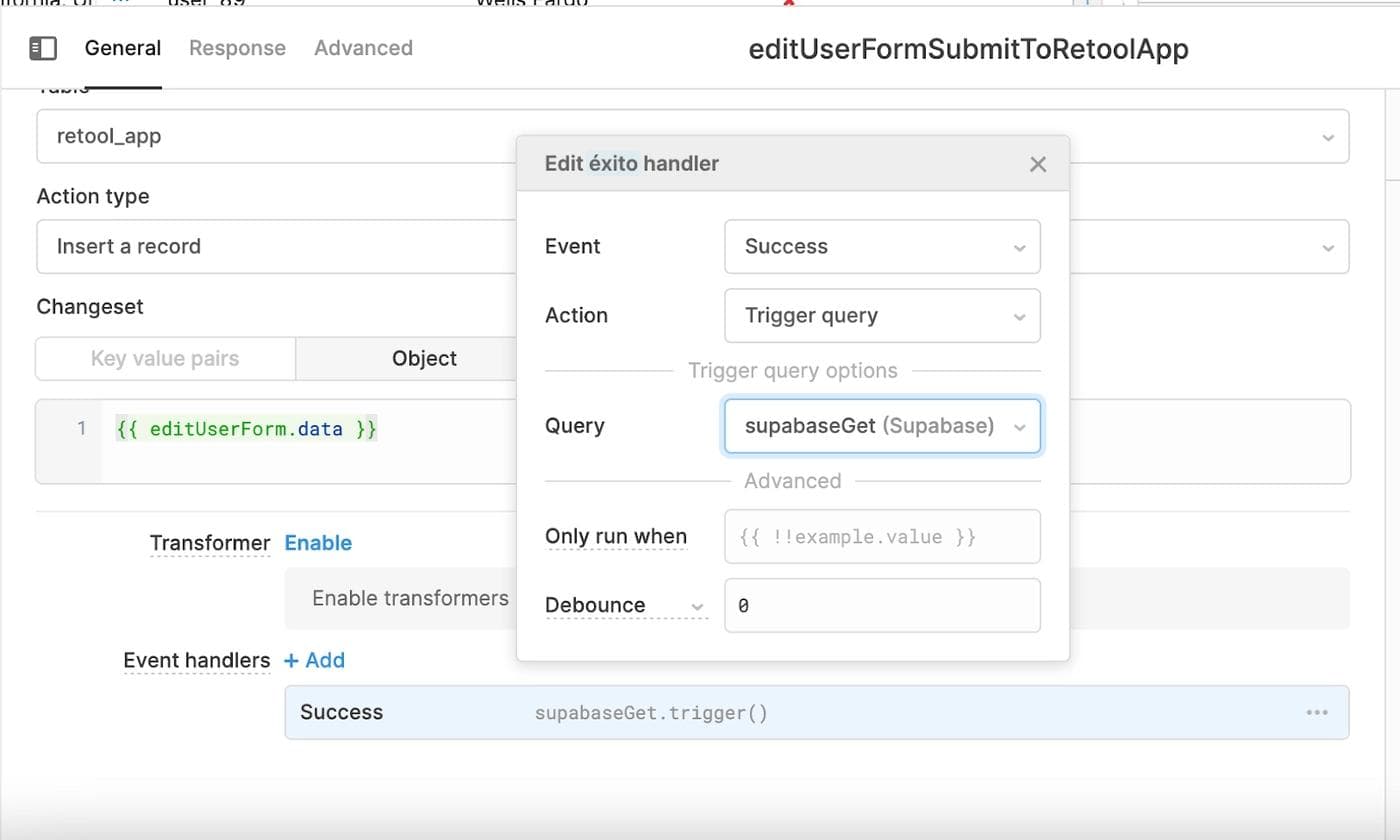The image size is (1400, 840).
Task: Add a new event handler
Action: click(314, 660)
